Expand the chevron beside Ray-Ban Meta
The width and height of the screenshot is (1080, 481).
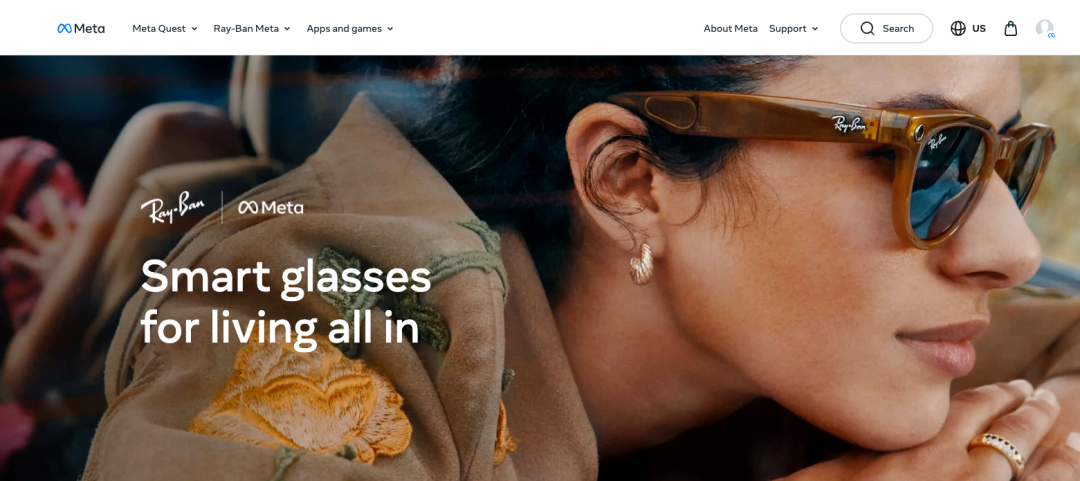pos(287,29)
